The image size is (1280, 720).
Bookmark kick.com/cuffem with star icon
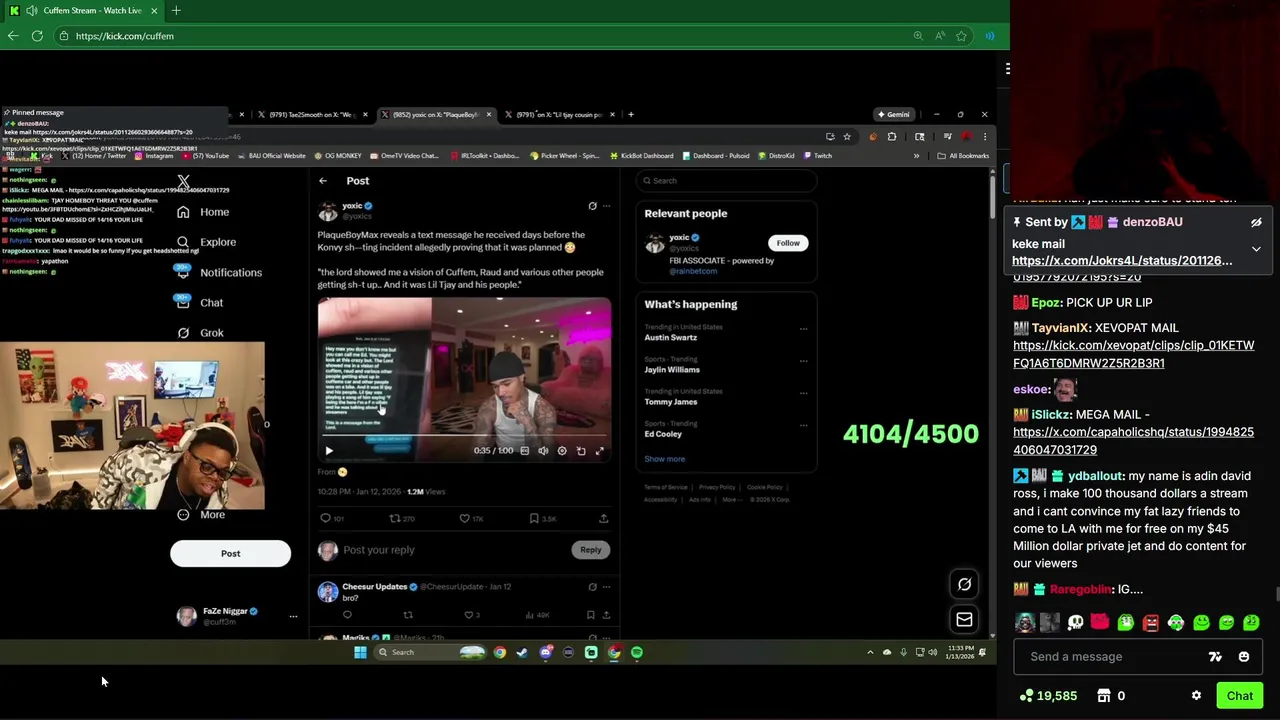(x=961, y=36)
